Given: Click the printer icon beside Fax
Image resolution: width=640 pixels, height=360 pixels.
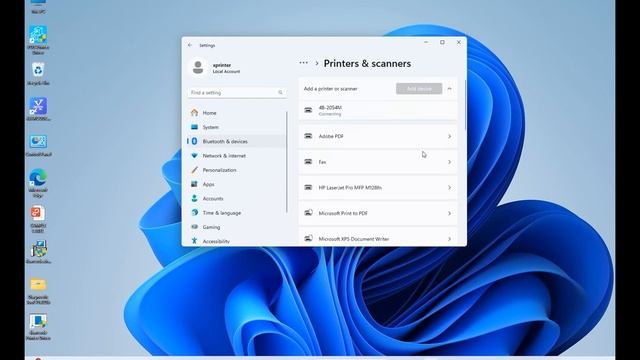Looking at the screenshot, I should tap(308, 162).
